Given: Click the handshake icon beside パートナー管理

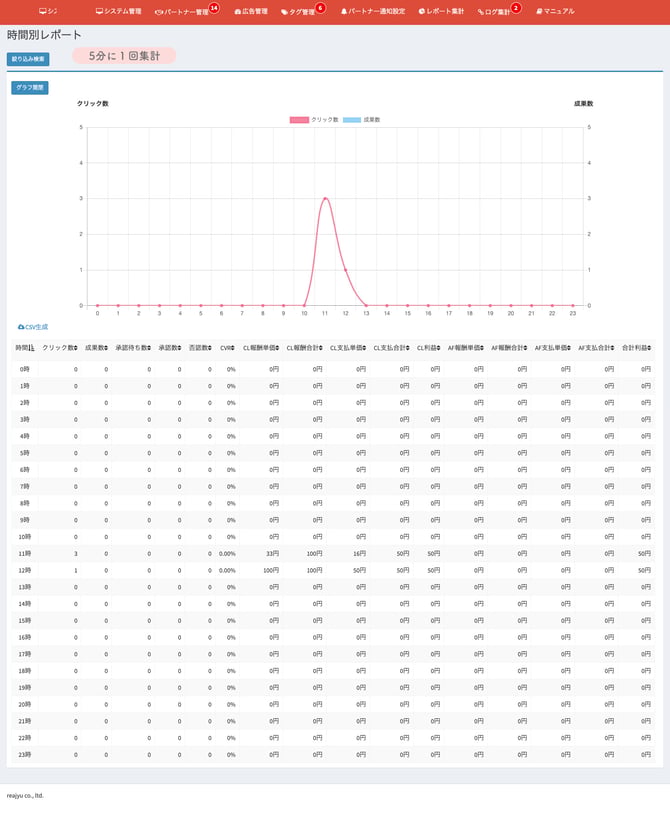Looking at the screenshot, I should pyautogui.click(x=158, y=12).
